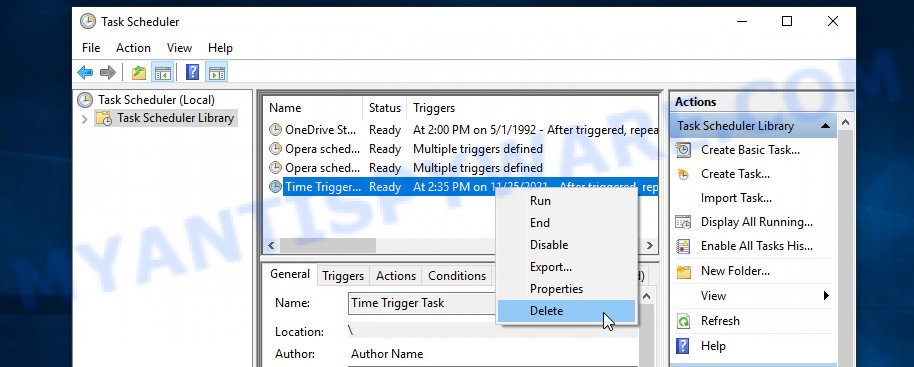Image resolution: width=914 pixels, height=367 pixels.
Task: Switch to the Actions tab
Action: [x=396, y=276]
